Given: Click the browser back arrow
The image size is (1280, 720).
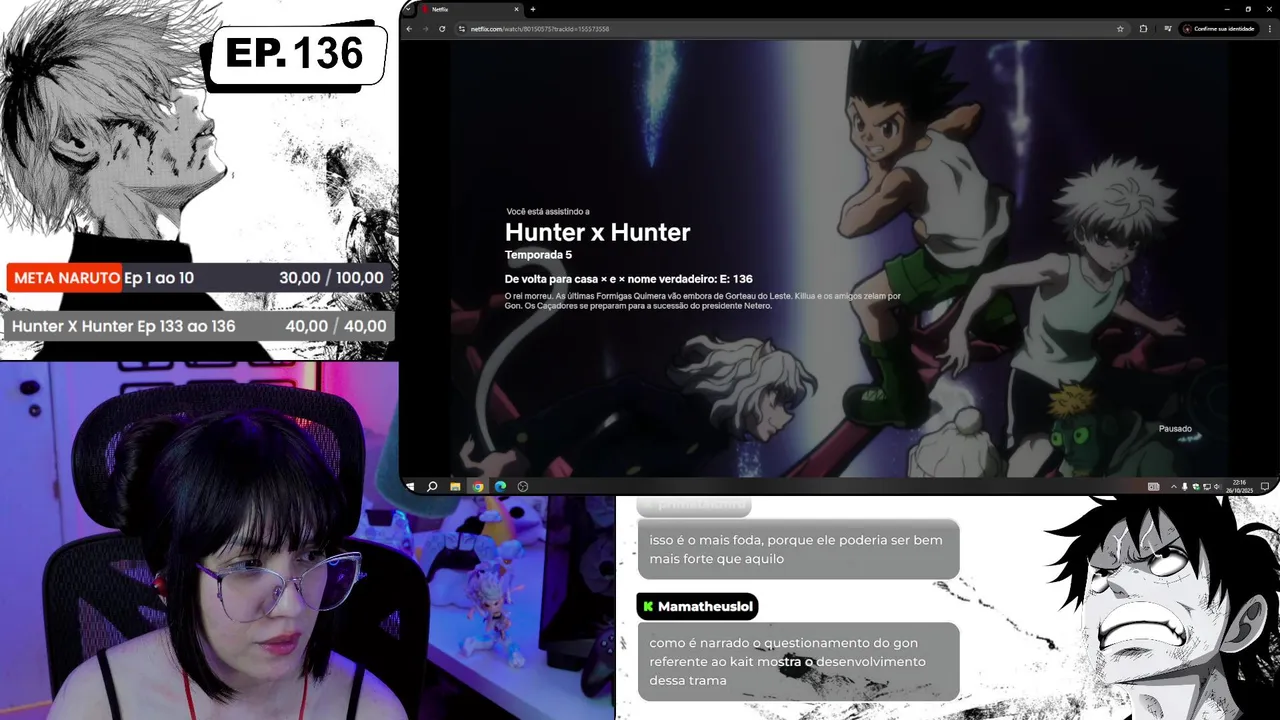Looking at the screenshot, I should (x=409, y=29).
